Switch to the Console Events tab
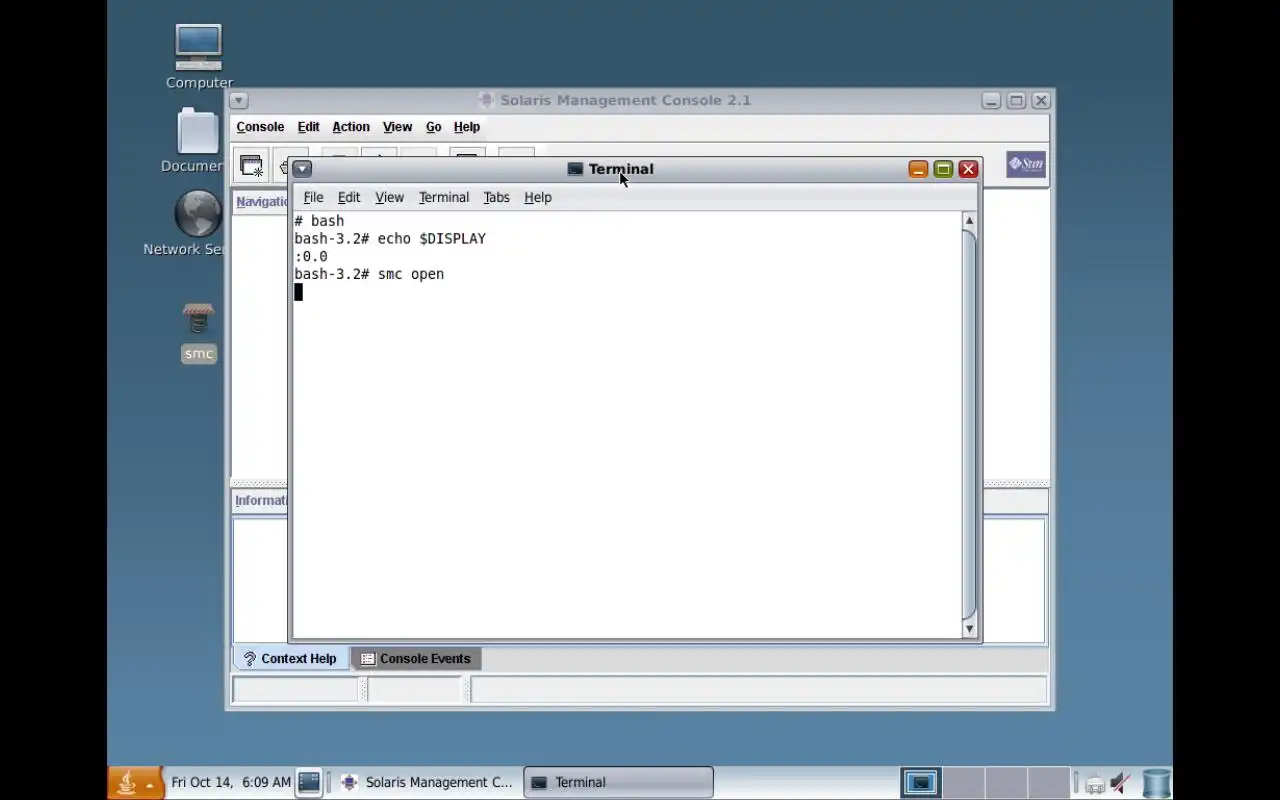The height and width of the screenshot is (800, 1280). (416, 658)
